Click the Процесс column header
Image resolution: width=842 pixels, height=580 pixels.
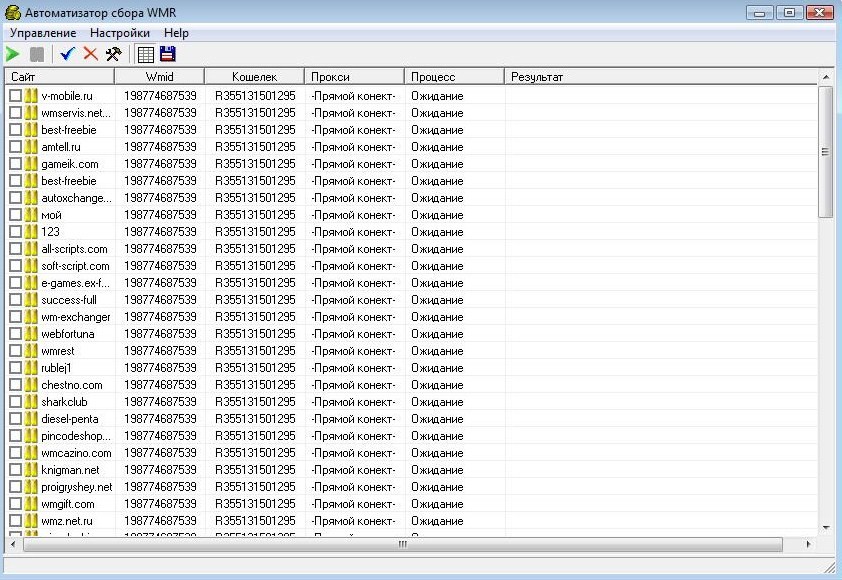tap(454, 77)
